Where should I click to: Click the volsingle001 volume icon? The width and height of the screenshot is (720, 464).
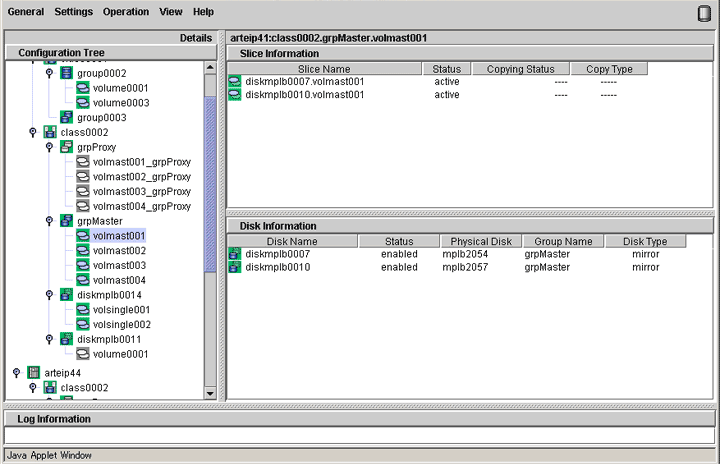[83, 310]
